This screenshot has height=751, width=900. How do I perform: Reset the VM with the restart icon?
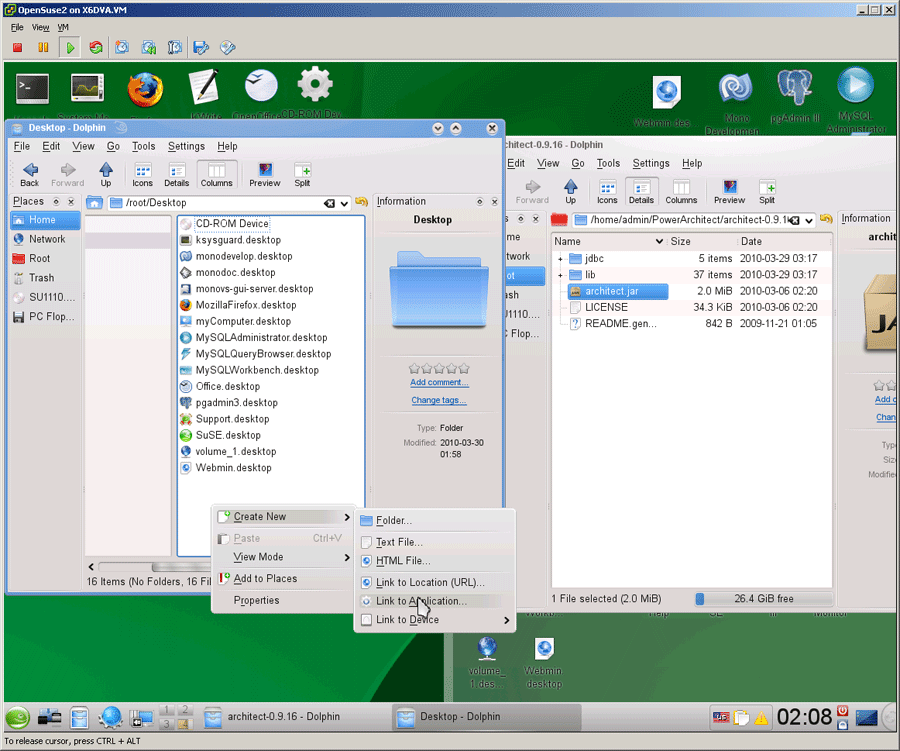pyautogui.click(x=96, y=48)
